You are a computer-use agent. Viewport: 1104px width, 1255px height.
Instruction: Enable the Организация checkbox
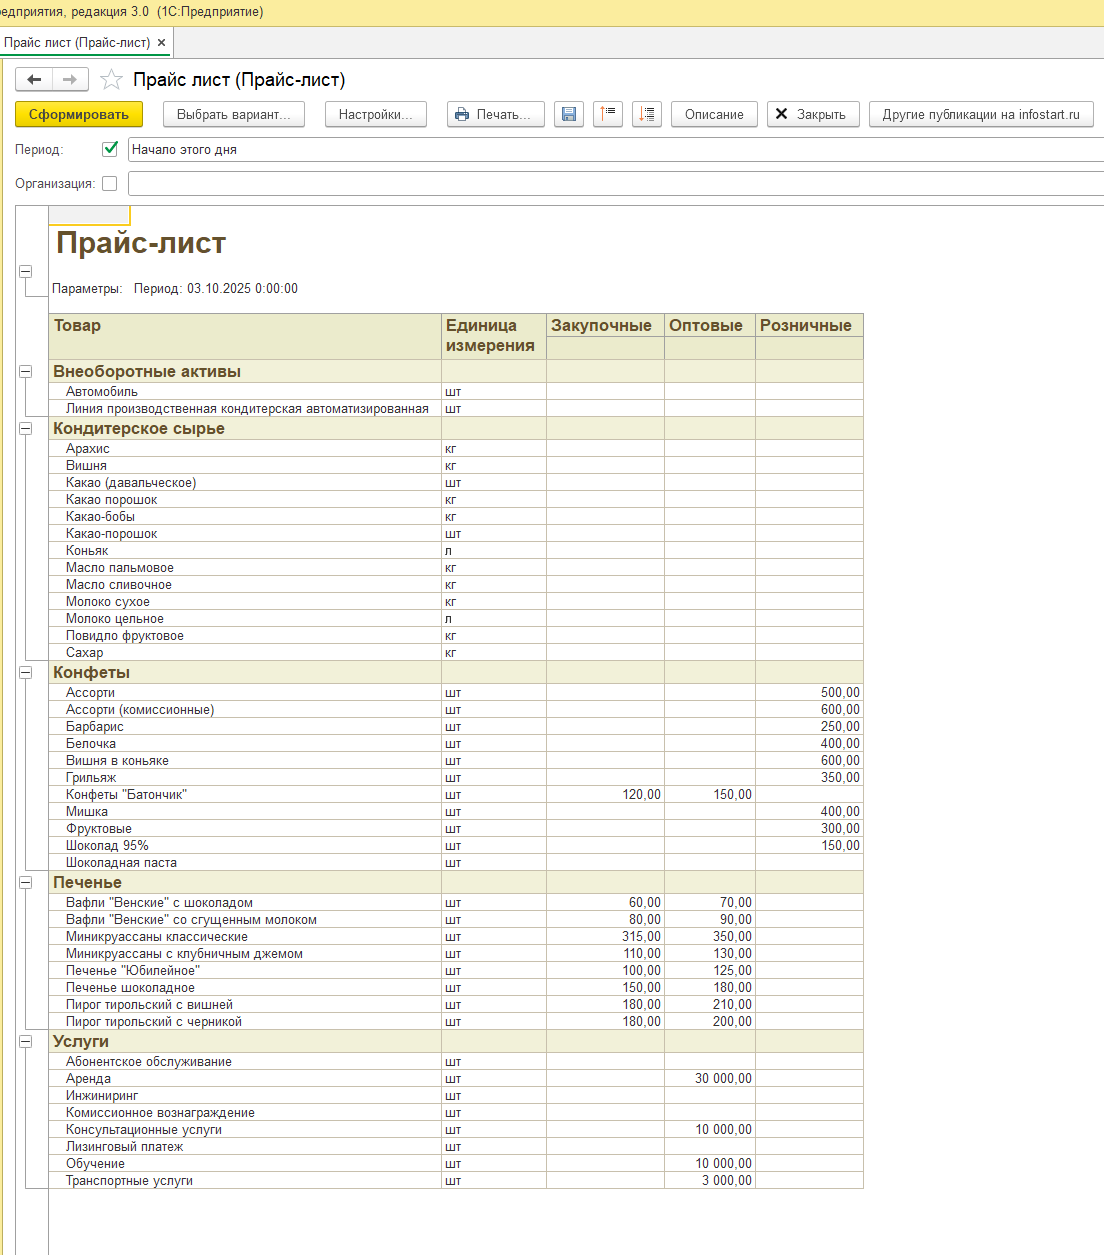tap(110, 183)
